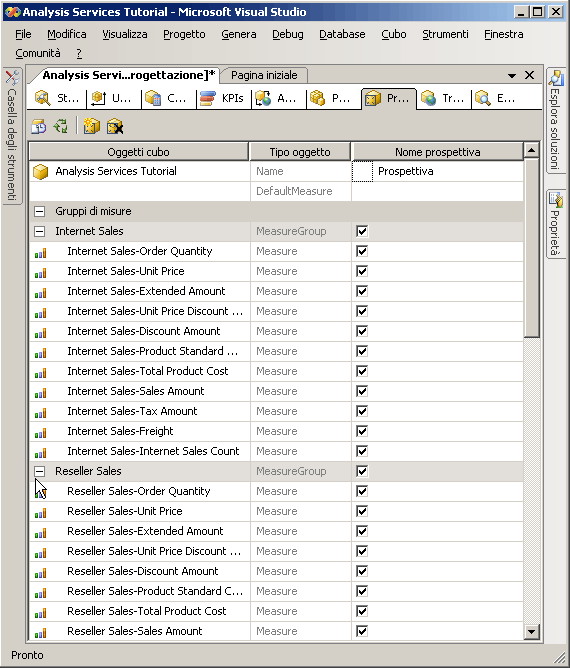Open the Progetto menu

pyautogui.click(x=184, y=34)
